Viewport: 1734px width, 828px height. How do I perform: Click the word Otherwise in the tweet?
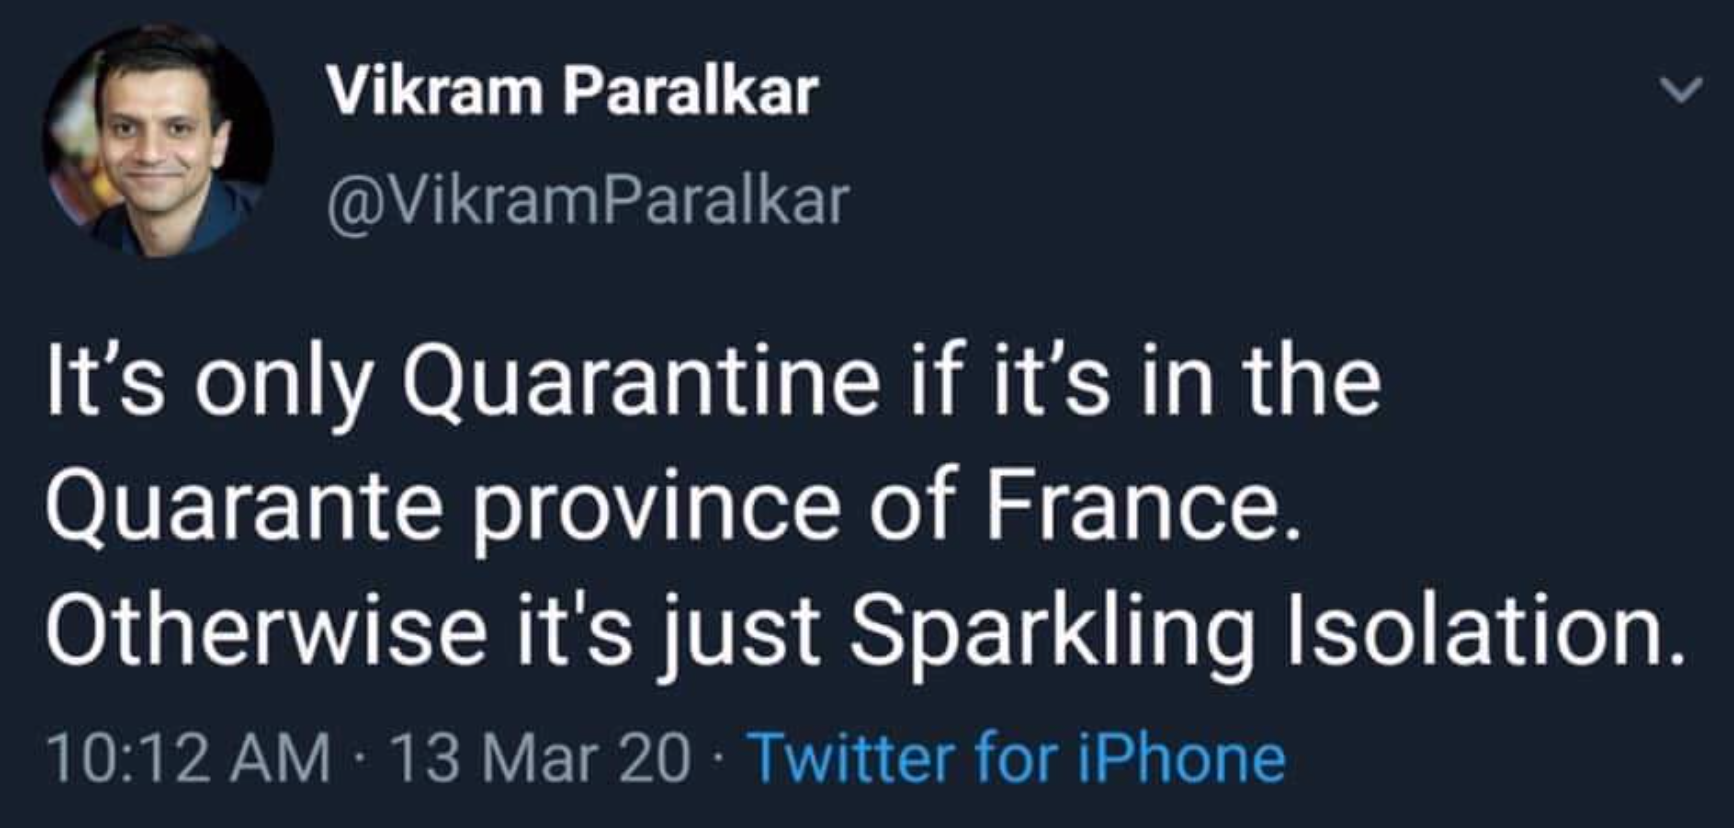(x=265, y=632)
